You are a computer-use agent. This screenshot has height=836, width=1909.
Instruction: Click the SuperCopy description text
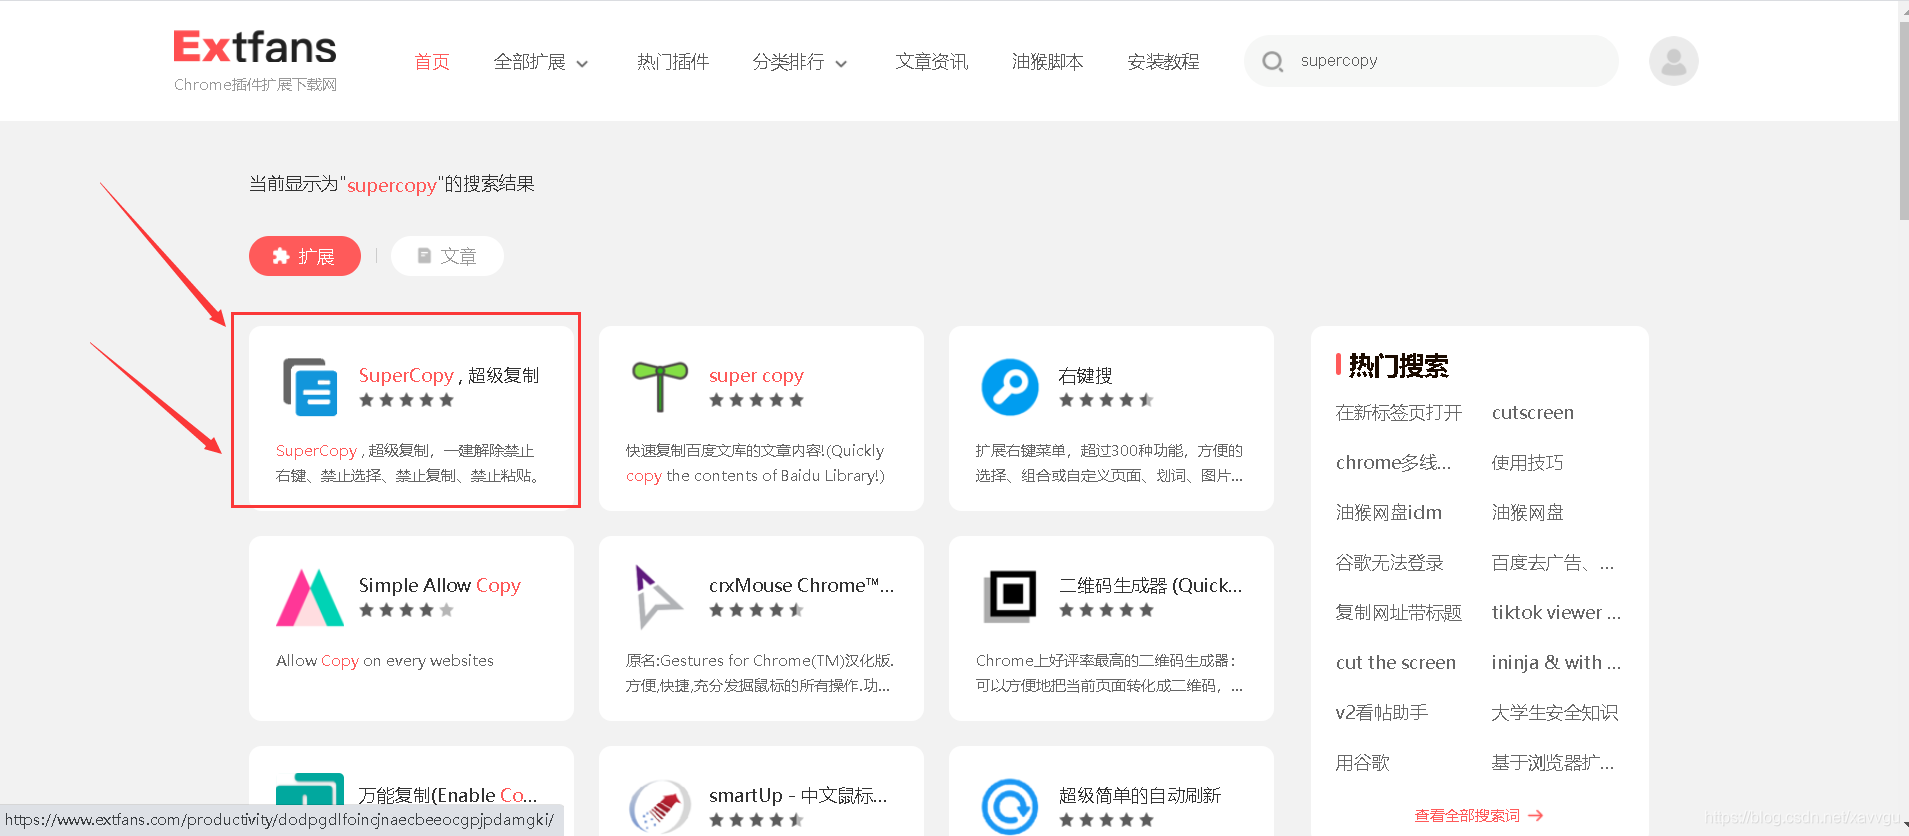[410, 463]
